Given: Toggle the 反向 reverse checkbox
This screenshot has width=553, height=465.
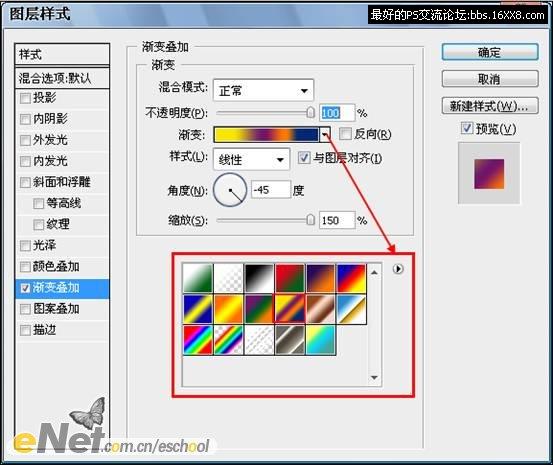Looking at the screenshot, I should (345, 134).
